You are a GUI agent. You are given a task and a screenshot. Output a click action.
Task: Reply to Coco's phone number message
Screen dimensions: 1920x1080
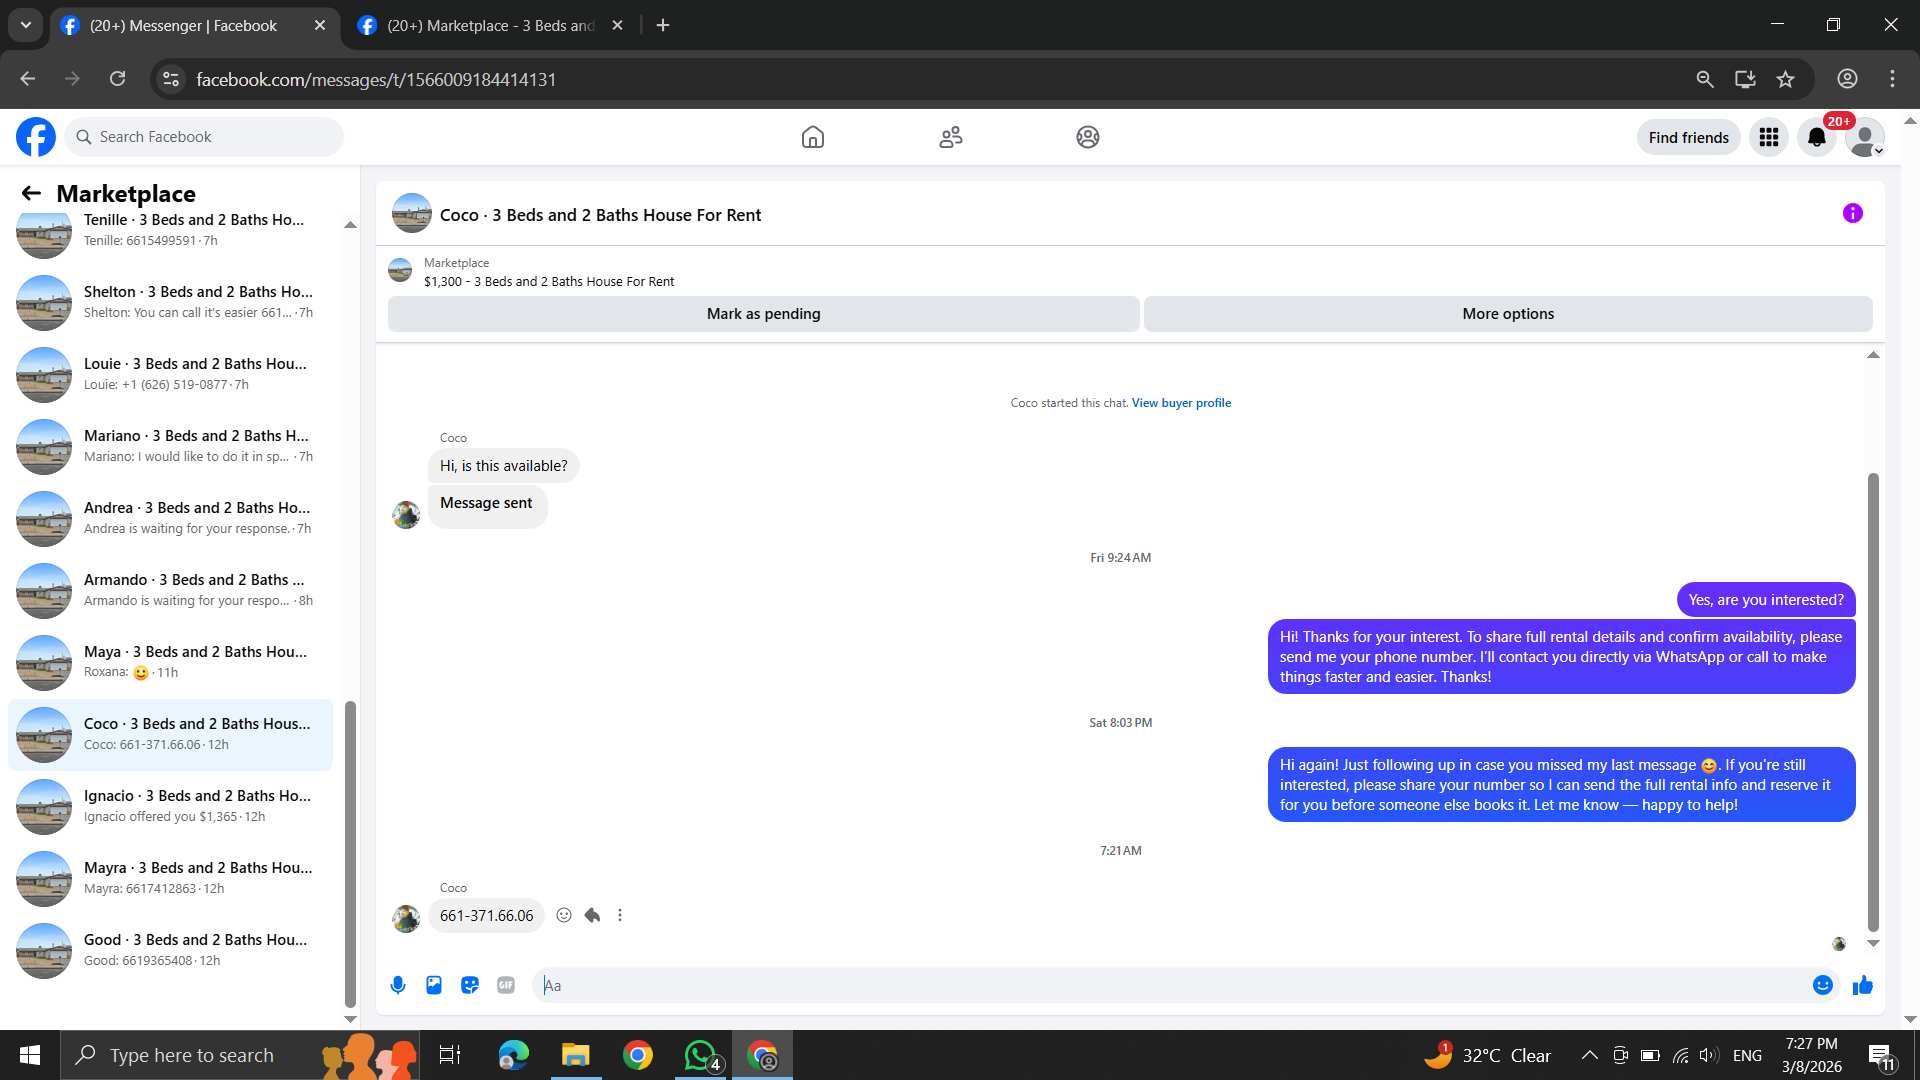(x=592, y=915)
